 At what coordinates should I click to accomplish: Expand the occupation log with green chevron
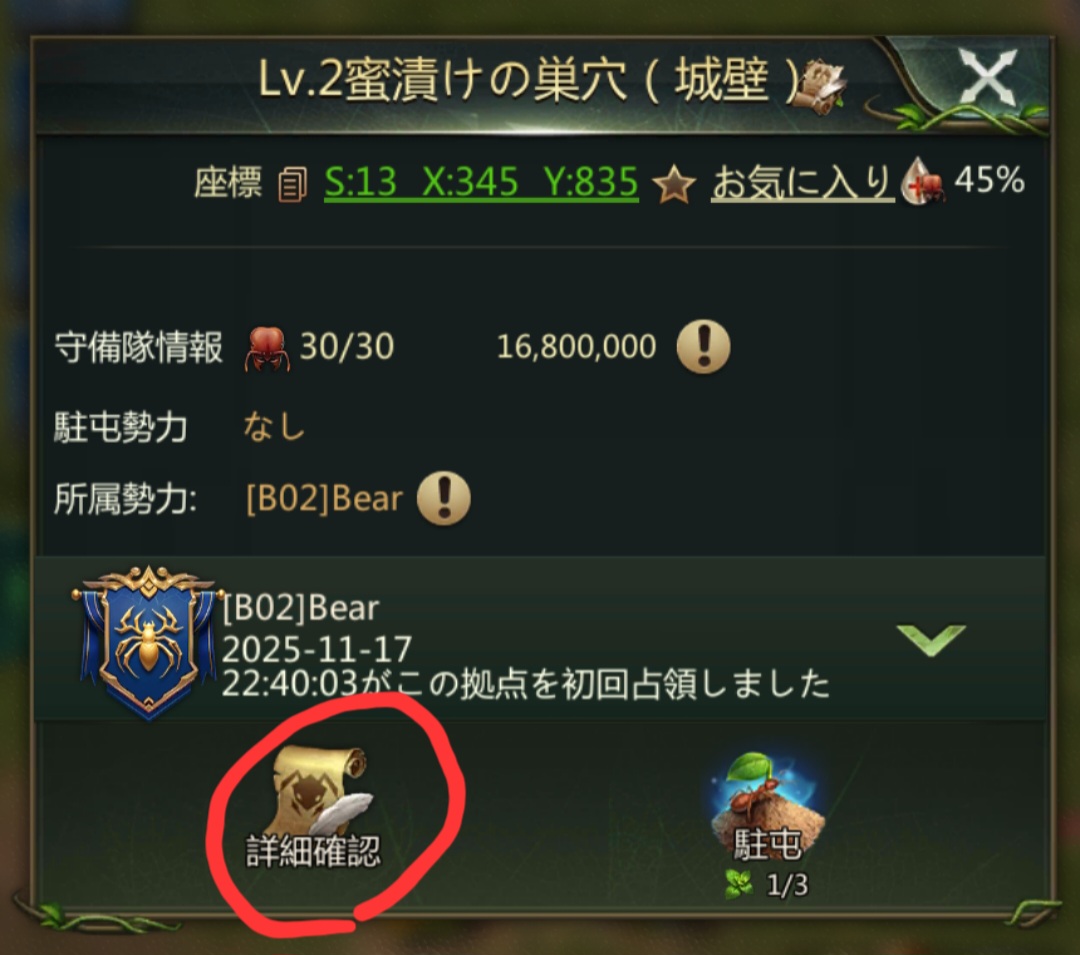pyautogui.click(x=931, y=640)
